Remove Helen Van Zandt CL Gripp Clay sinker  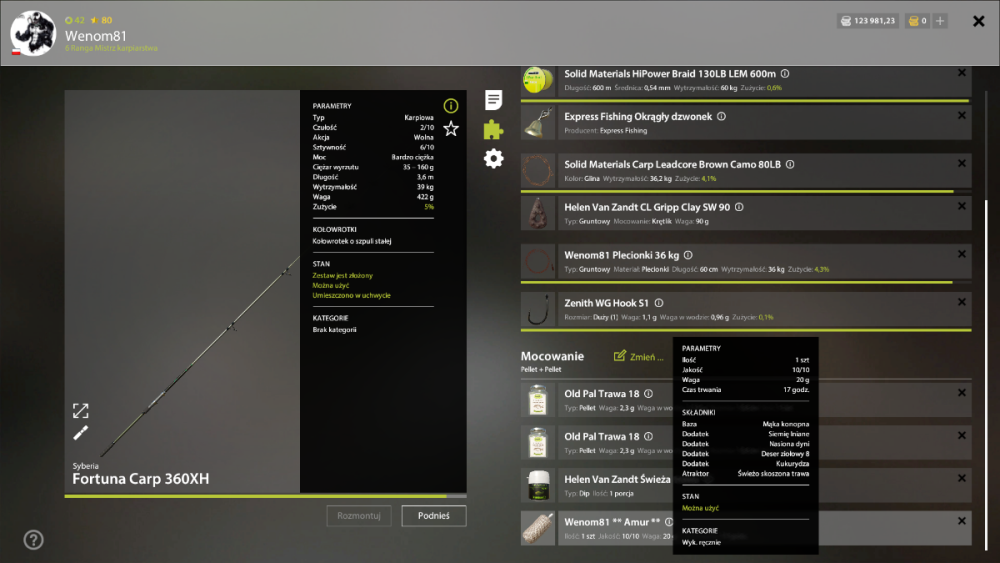(962, 206)
